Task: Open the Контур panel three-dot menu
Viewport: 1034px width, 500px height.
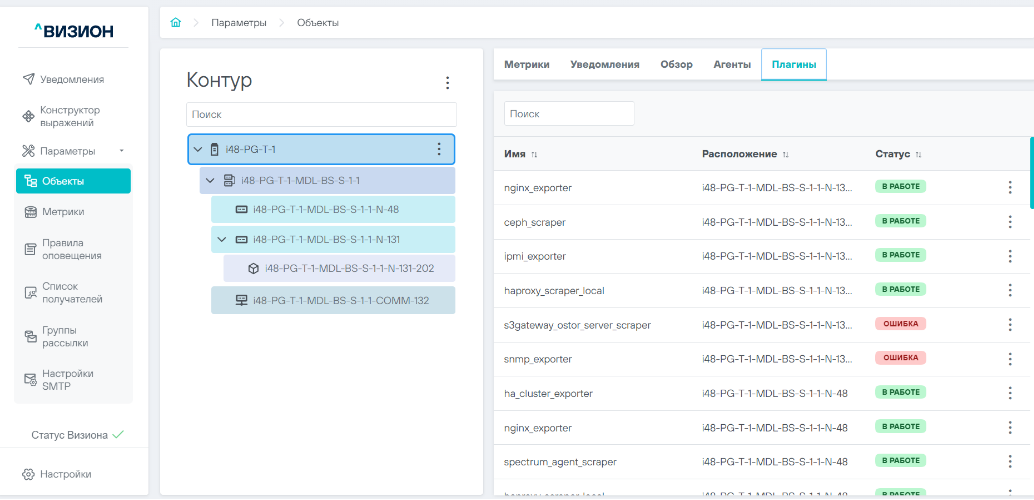Action: click(447, 83)
